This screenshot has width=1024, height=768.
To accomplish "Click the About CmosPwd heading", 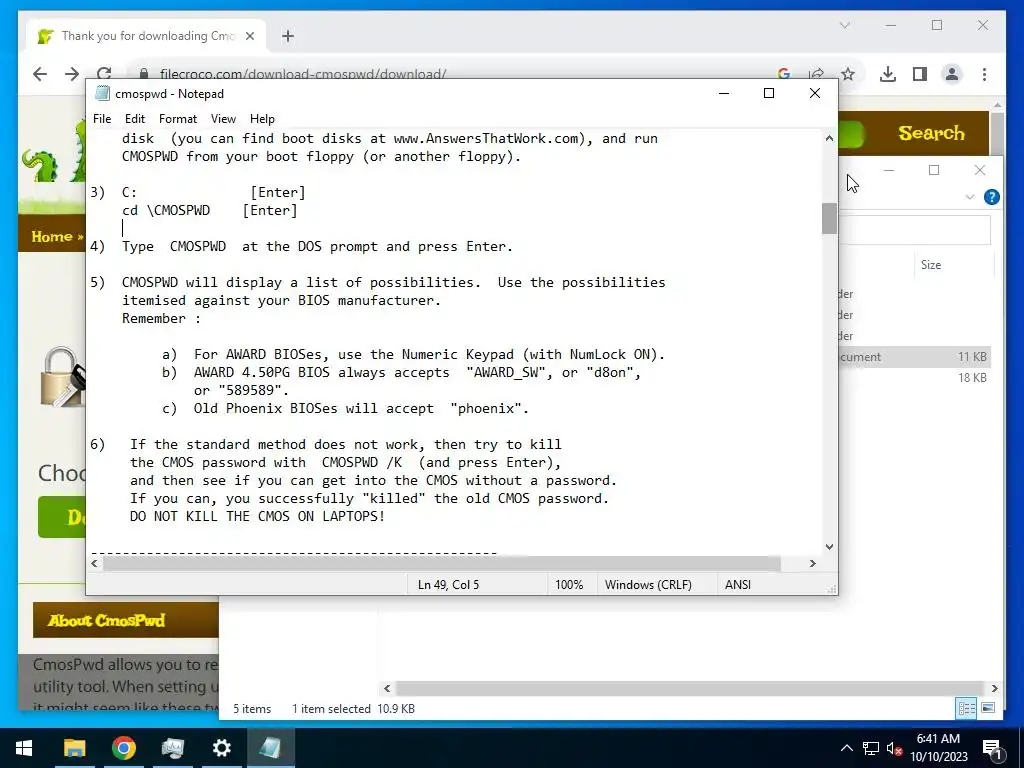I will 106,620.
